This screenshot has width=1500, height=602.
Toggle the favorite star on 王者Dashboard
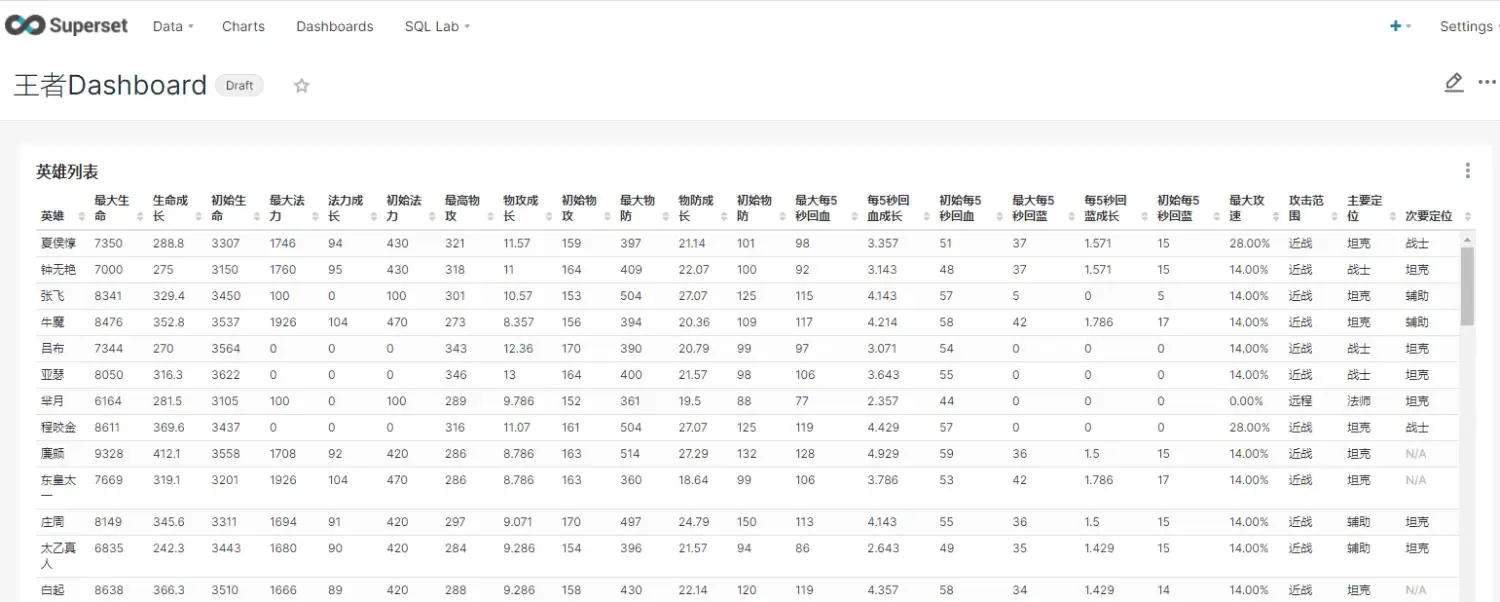301,85
